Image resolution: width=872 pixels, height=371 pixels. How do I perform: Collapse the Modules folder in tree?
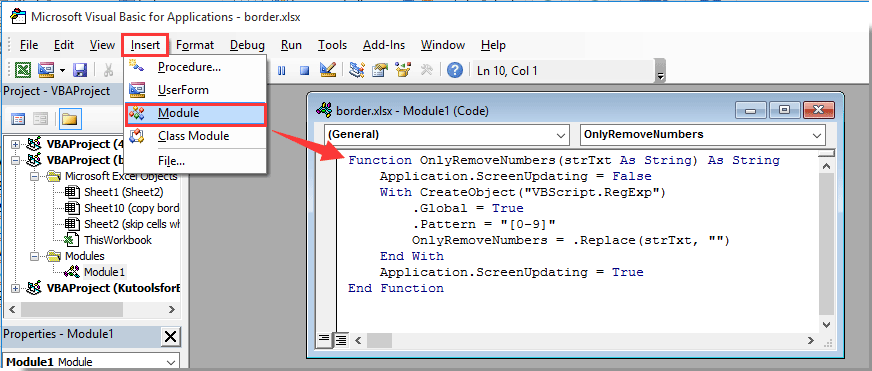coord(35,256)
